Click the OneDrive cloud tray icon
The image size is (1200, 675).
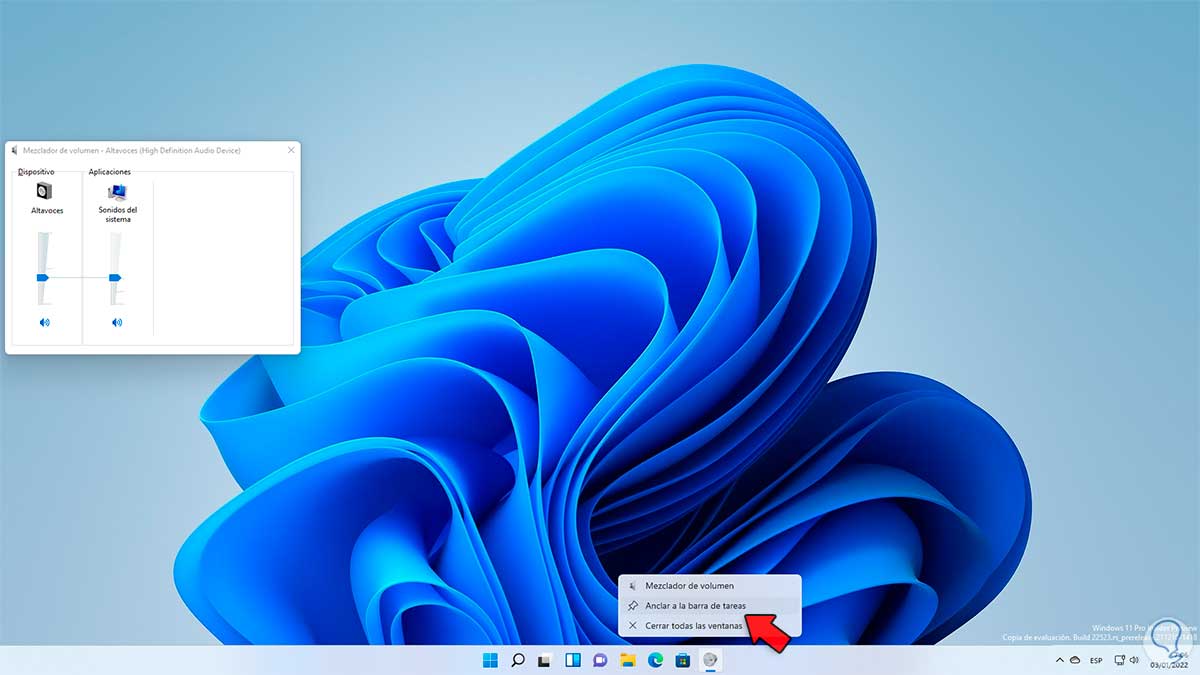(1075, 660)
